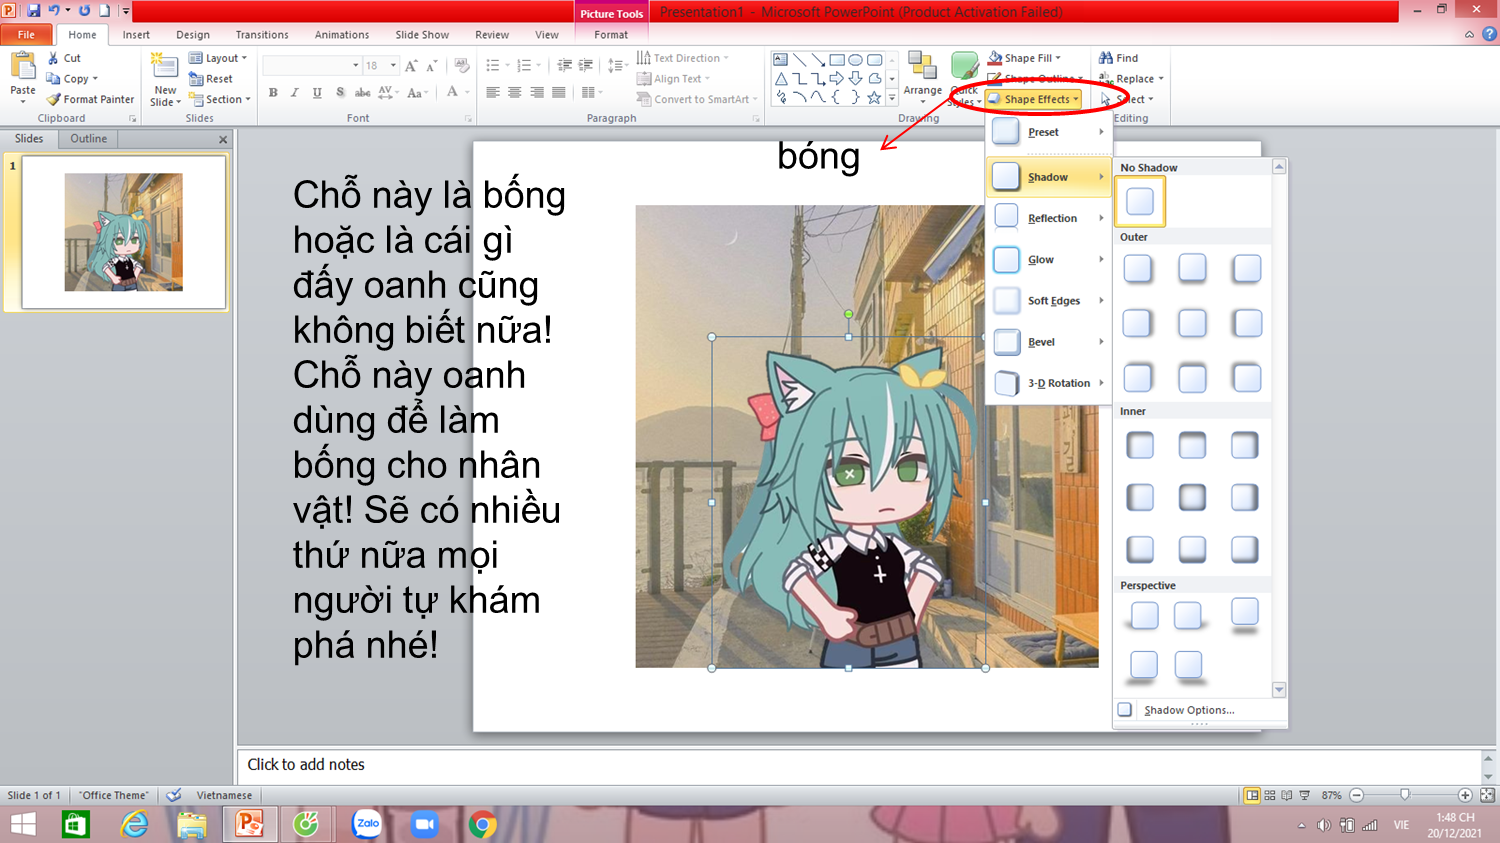Click the zoom slider handle
1500x843 pixels.
1405,795
